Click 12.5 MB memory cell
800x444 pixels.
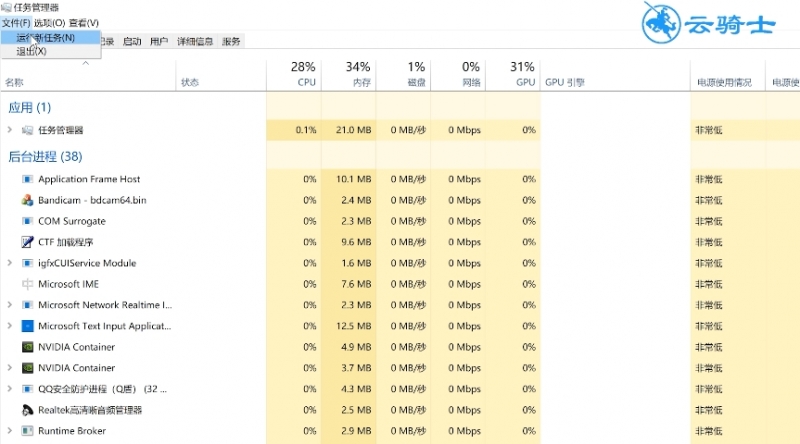coord(348,326)
